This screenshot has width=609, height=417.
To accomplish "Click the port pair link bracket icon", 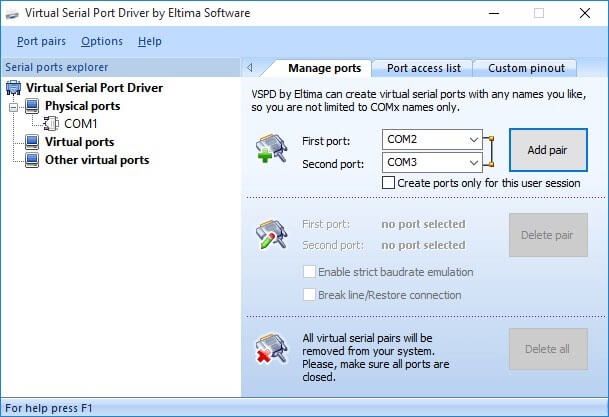I will point(489,151).
